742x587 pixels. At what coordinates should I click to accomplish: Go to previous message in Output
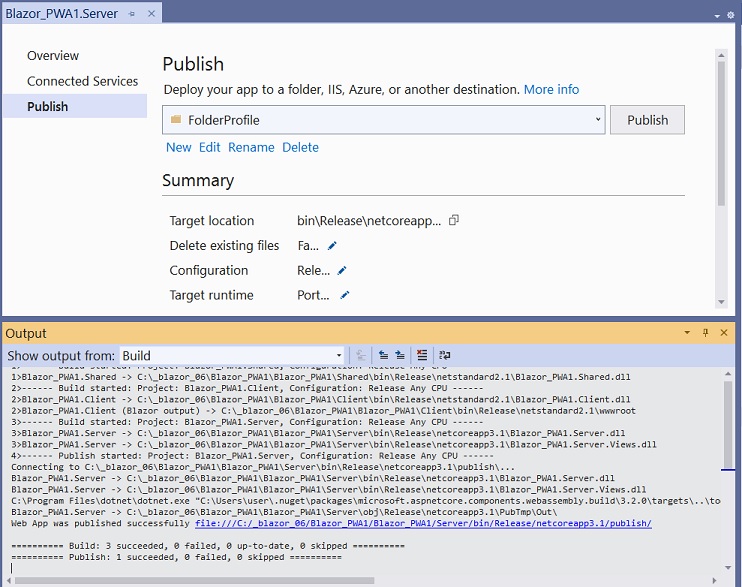(383, 355)
